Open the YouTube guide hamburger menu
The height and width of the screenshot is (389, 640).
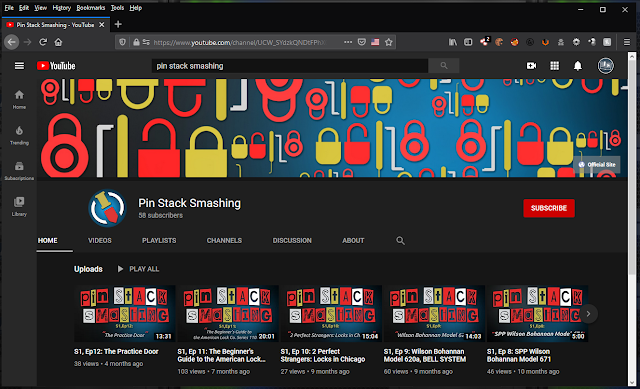point(19,66)
